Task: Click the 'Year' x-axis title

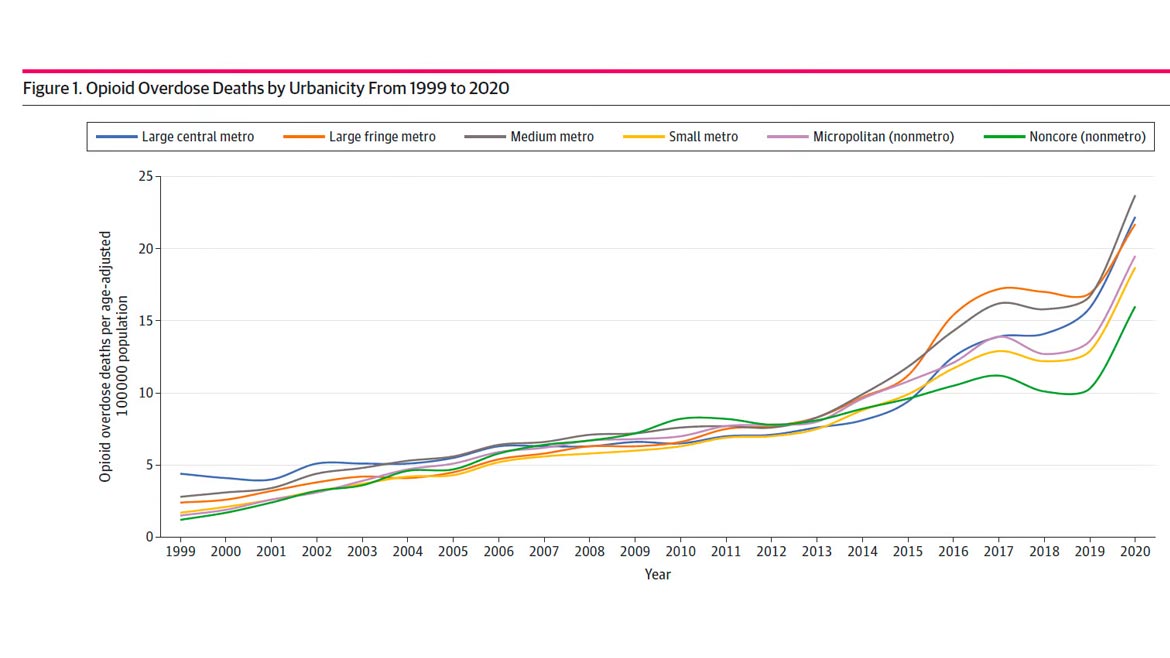Action: [x=658, y=575]
